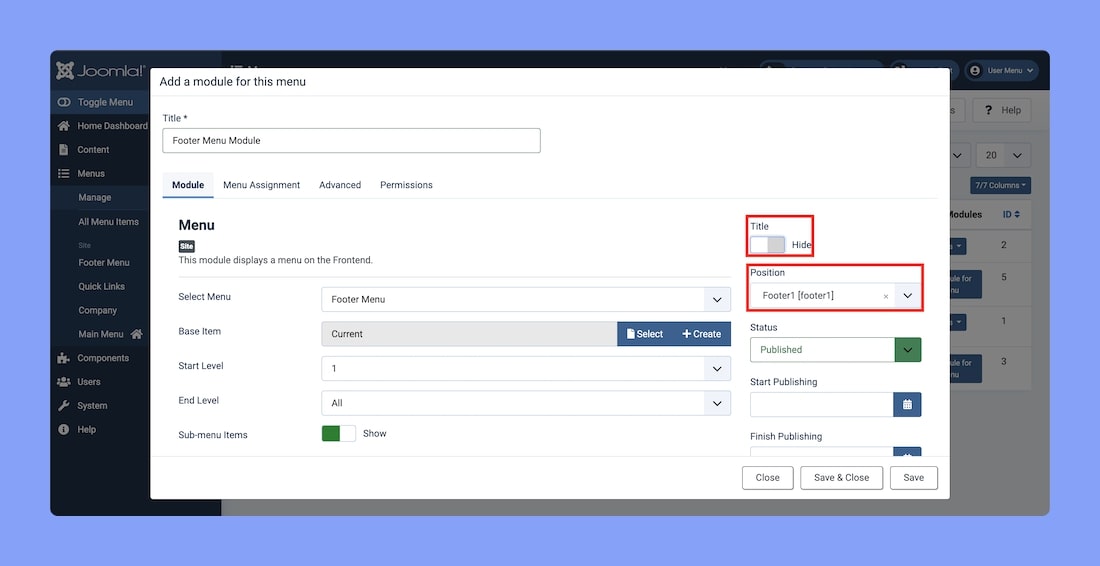Click the Save & Close button

coord(841,478)
